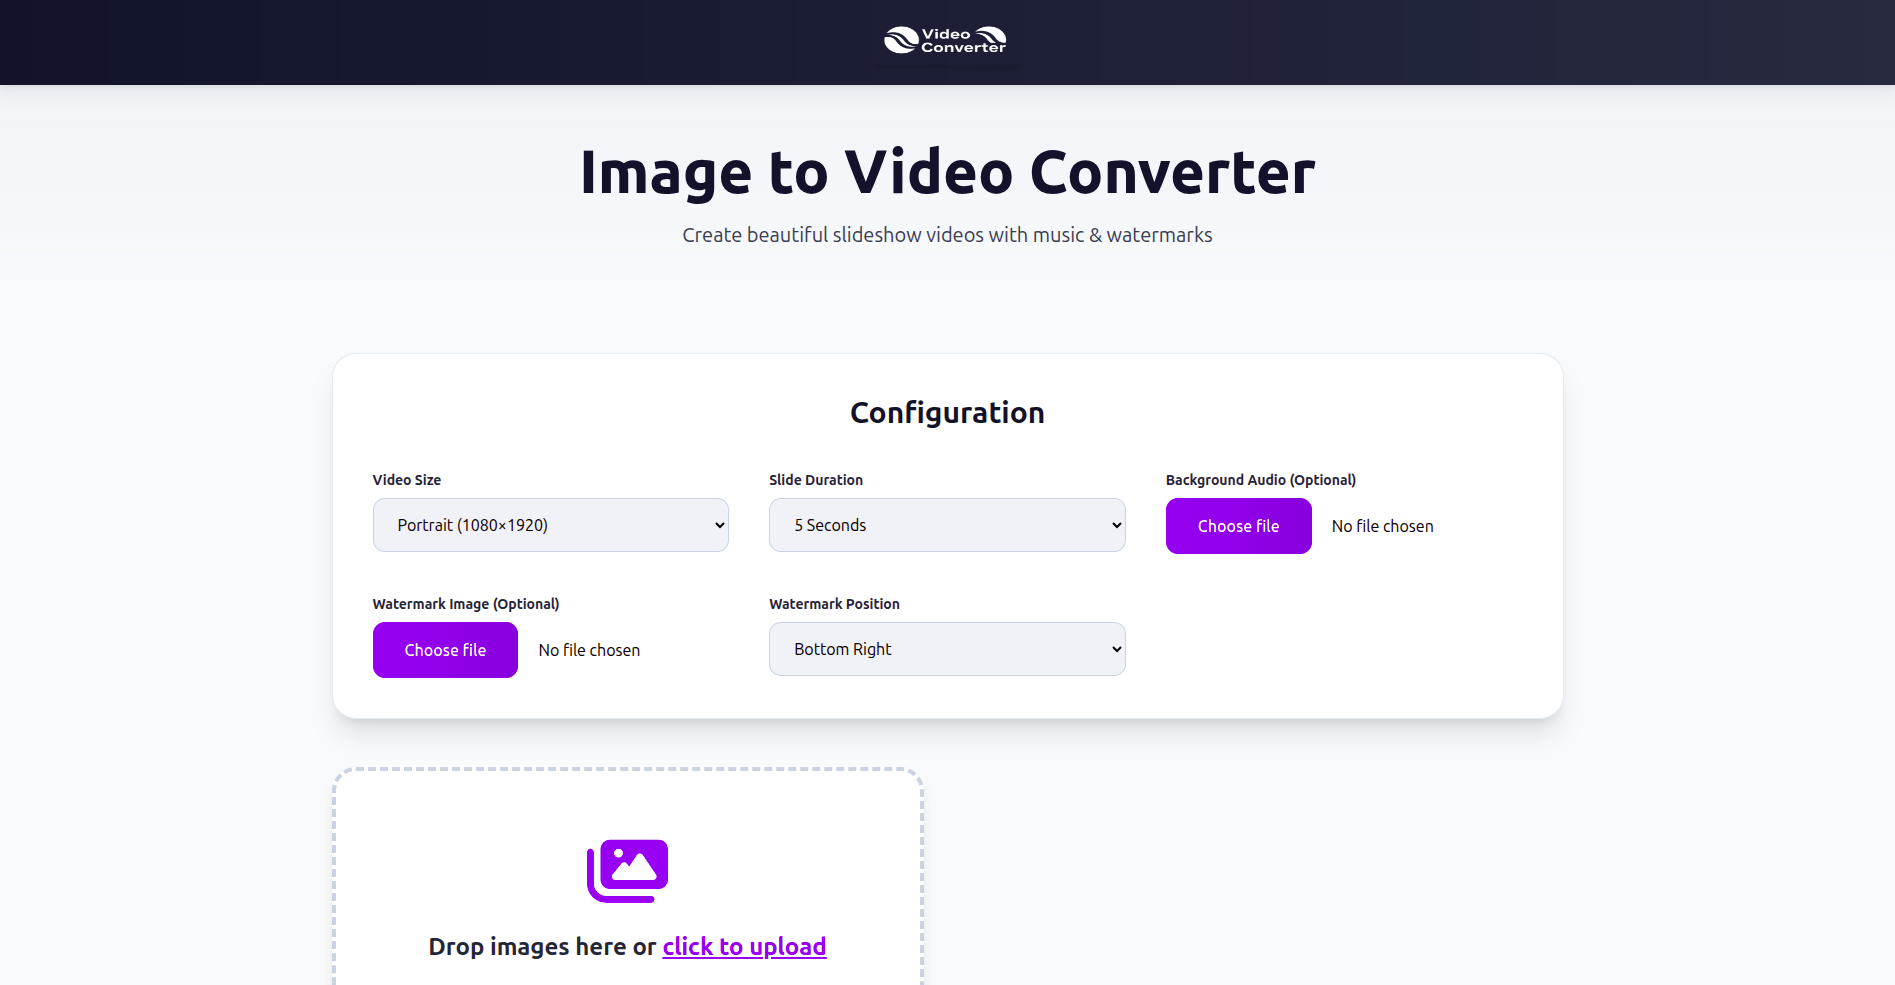Click the Video Converter logo in header
The width and height of the screenshot is (1895, 985).
[x=946, y=40]
